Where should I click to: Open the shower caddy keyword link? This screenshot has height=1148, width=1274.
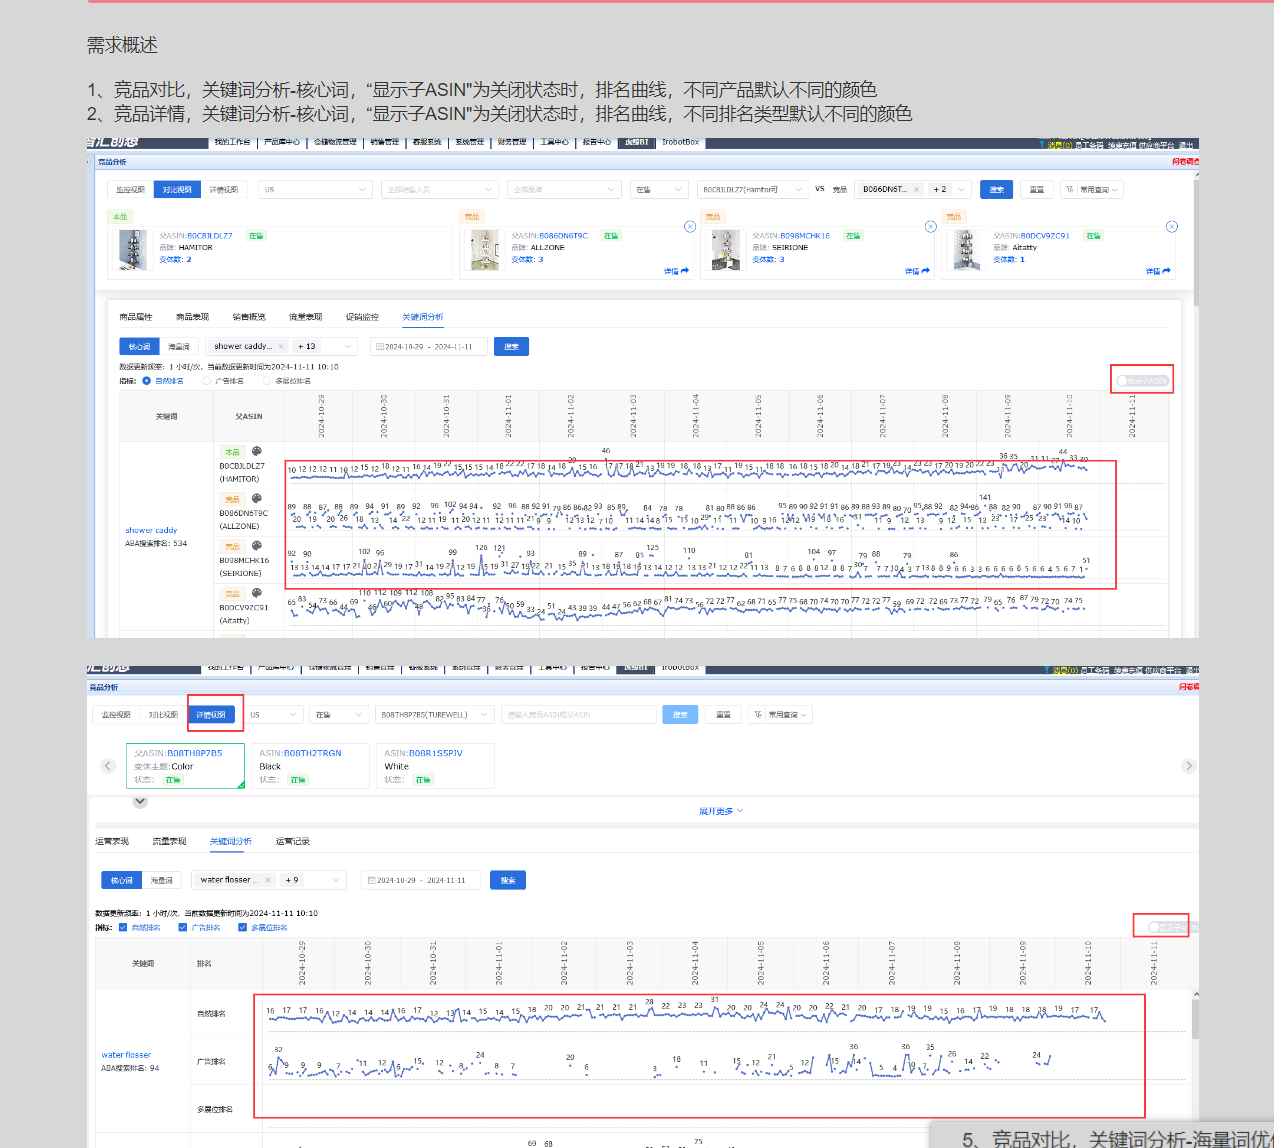[151, 530]
